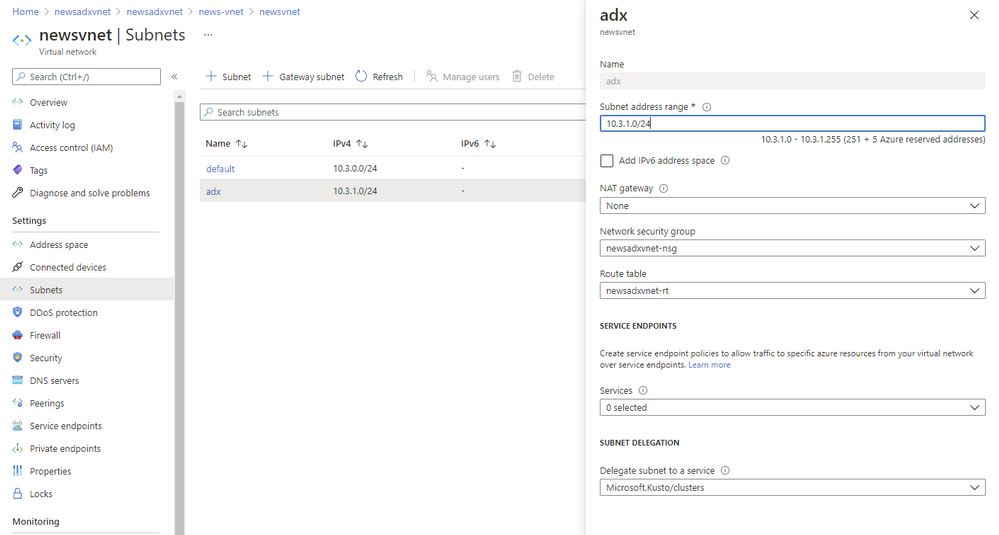The image size is (999, 535).
Task: Click the DNS servers icon
Action: point(17,380)
